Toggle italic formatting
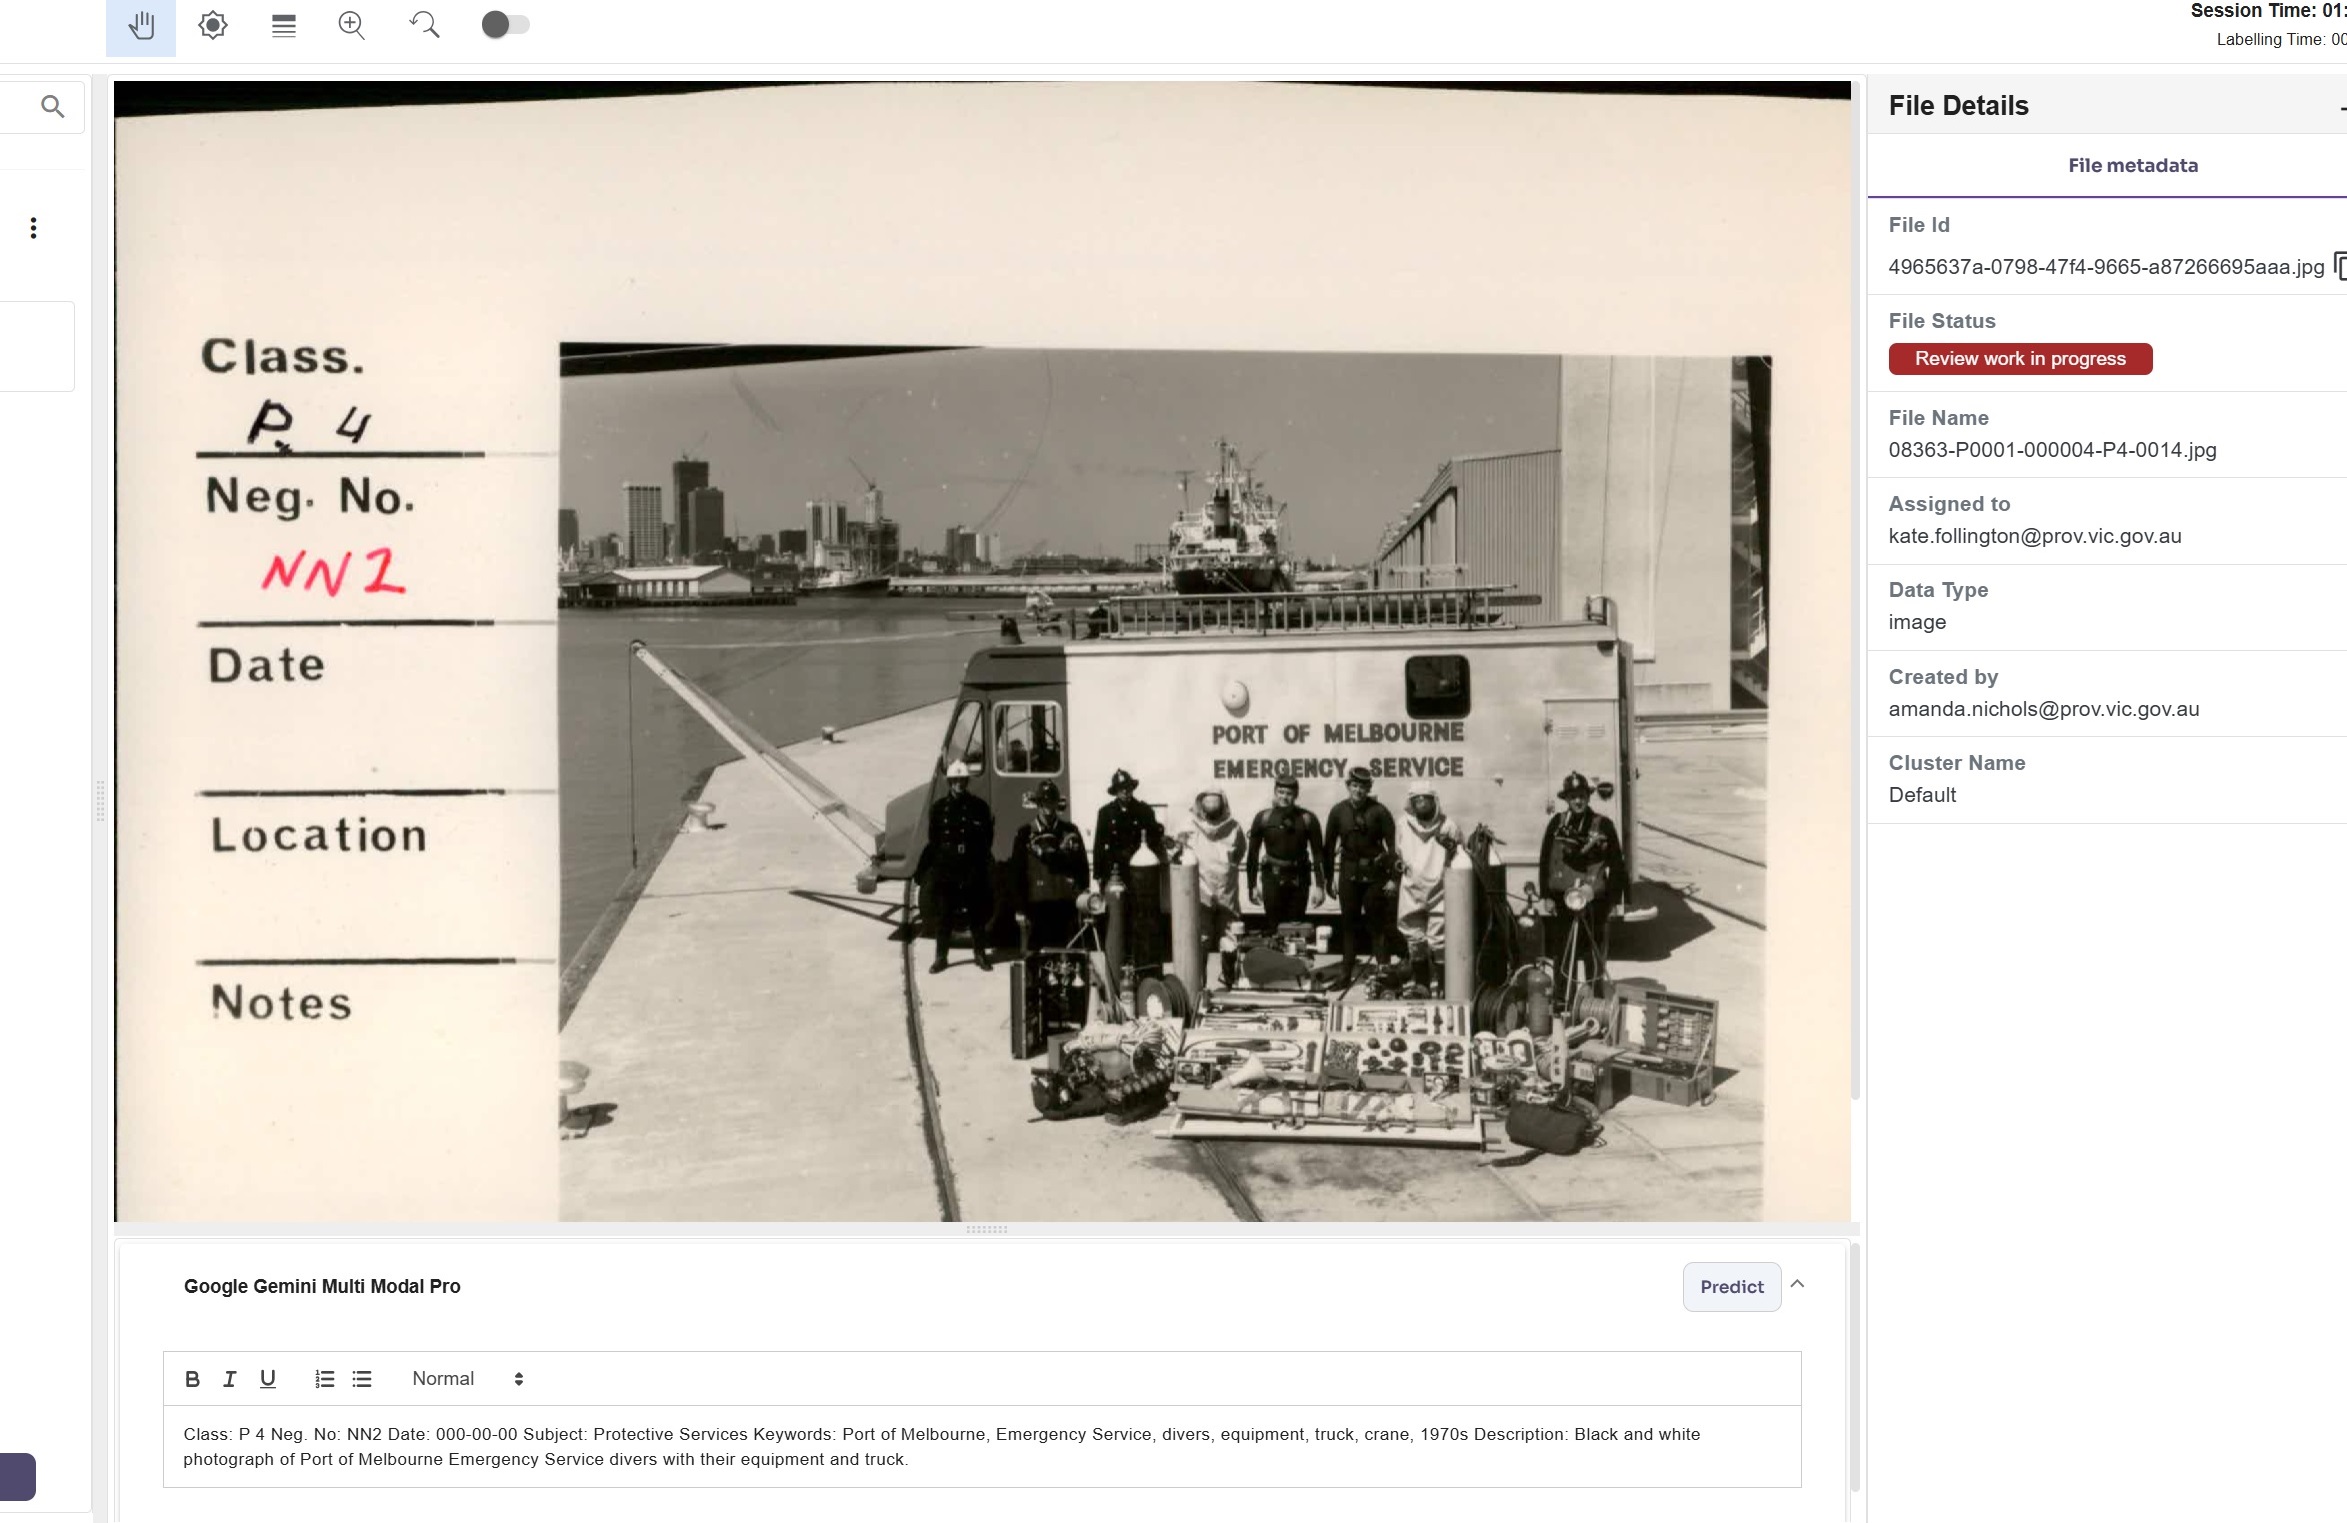Image resolution: width=2347 pixels, height=1523 pixels. (229, 1379)
